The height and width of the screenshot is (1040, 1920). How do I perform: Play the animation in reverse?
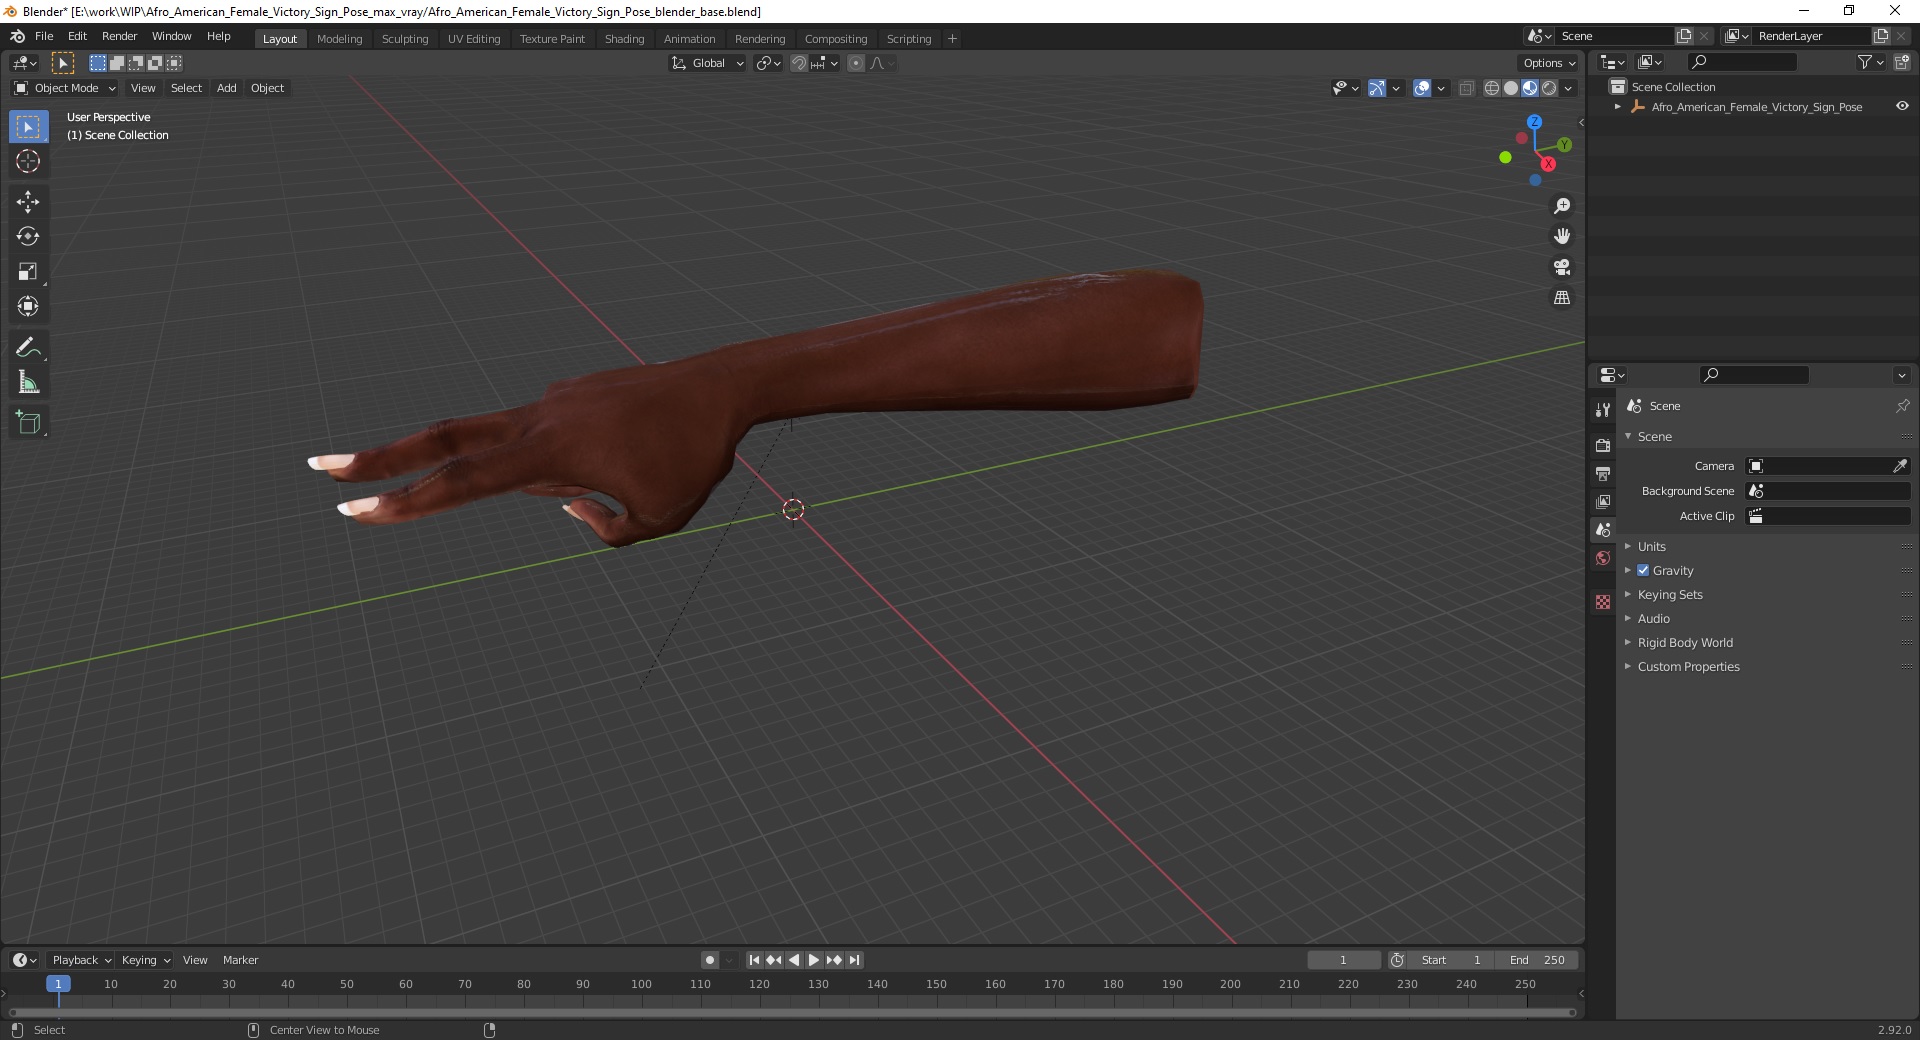[794, 960]
